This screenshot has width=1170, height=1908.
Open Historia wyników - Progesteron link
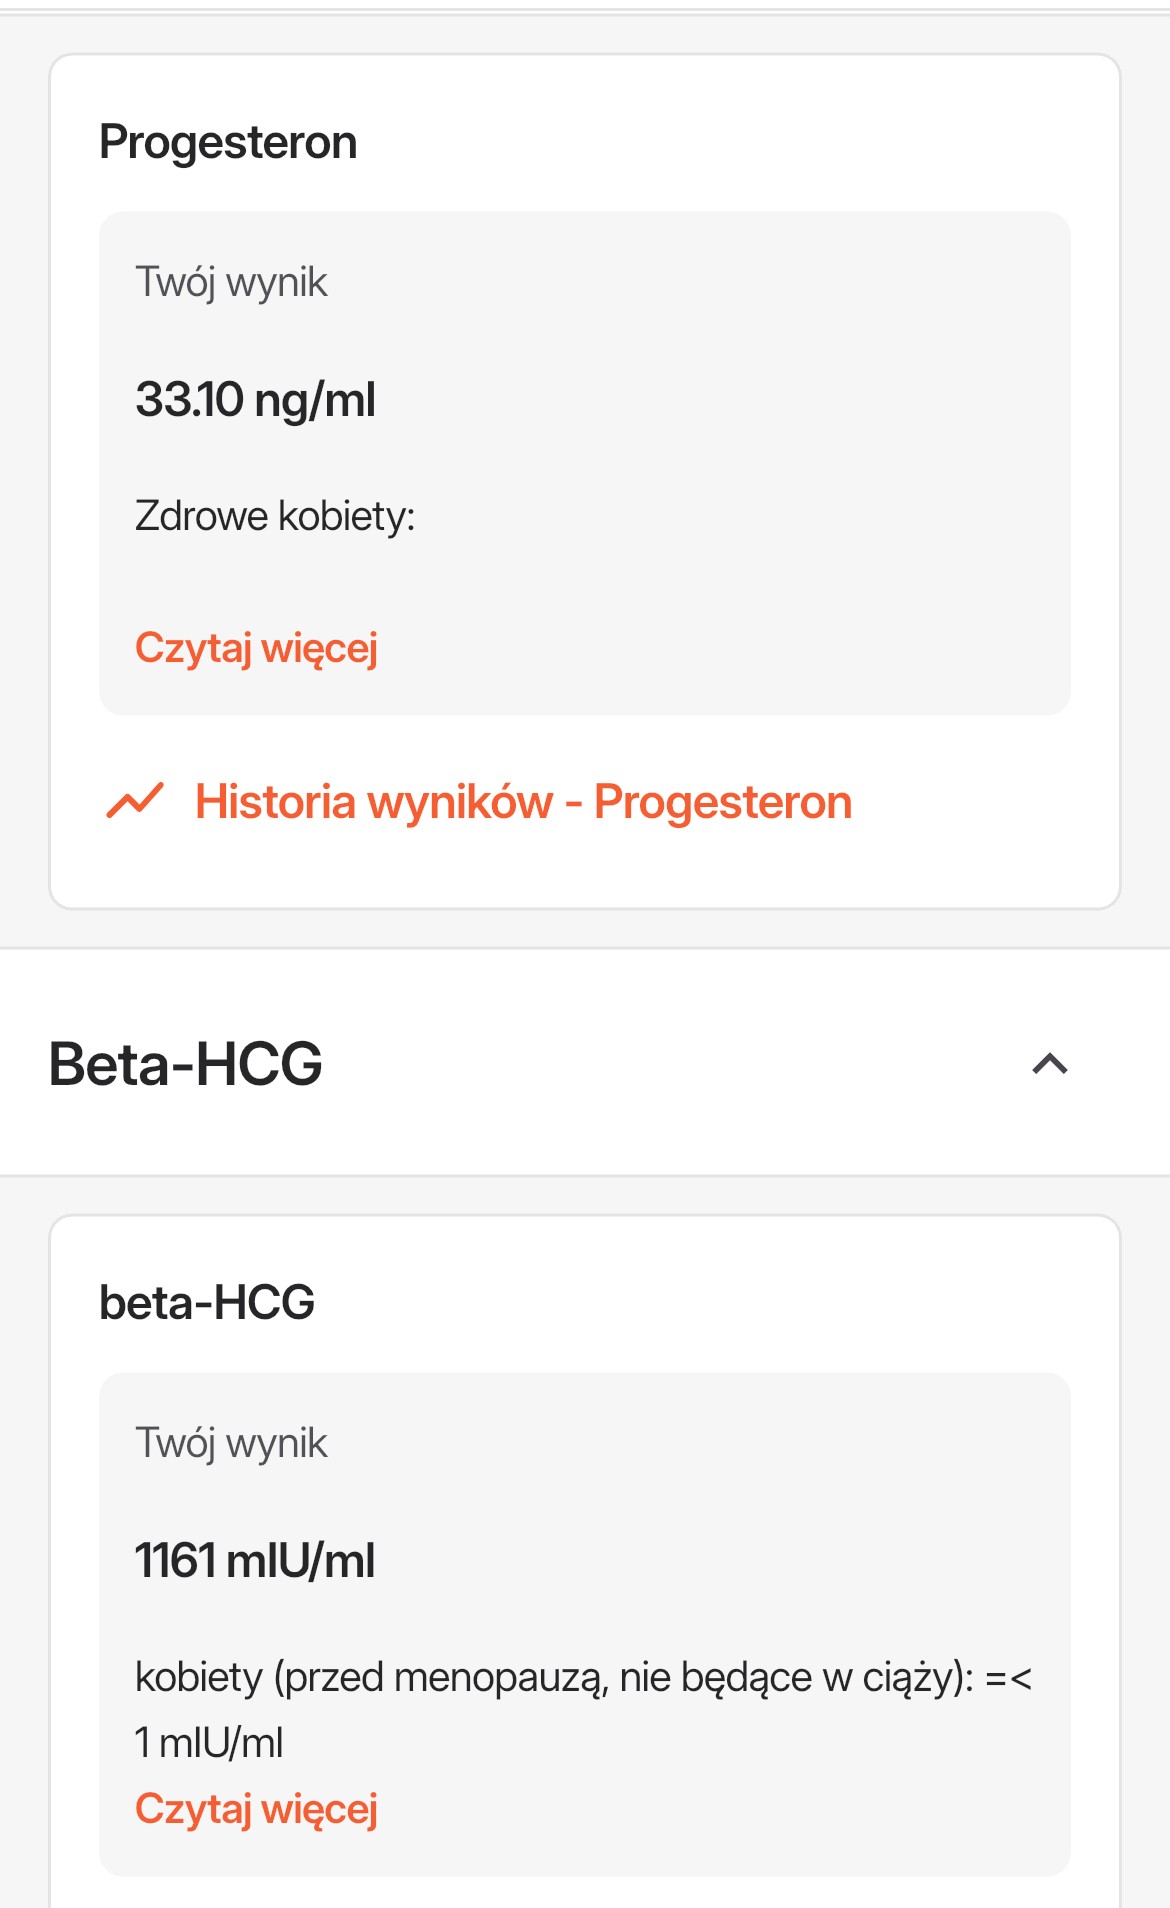522,802
